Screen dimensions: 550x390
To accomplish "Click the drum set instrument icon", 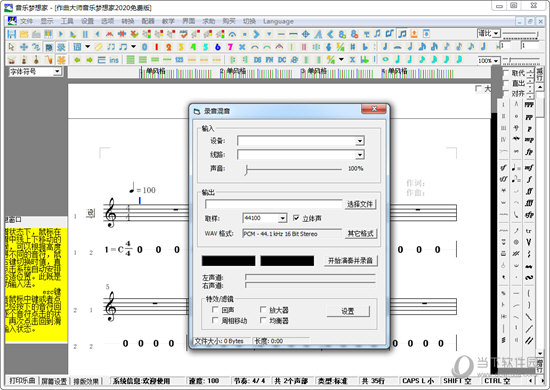I will [x=12, y=60].
